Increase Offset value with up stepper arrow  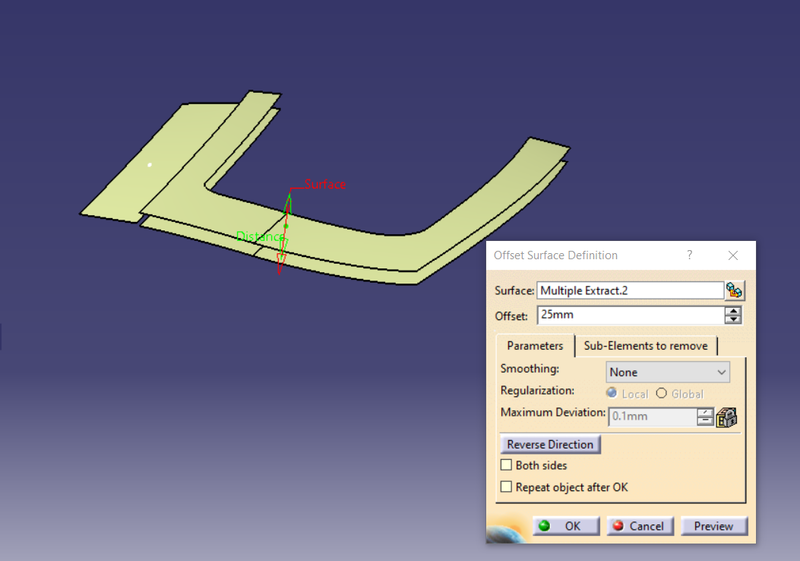(734, 311)
